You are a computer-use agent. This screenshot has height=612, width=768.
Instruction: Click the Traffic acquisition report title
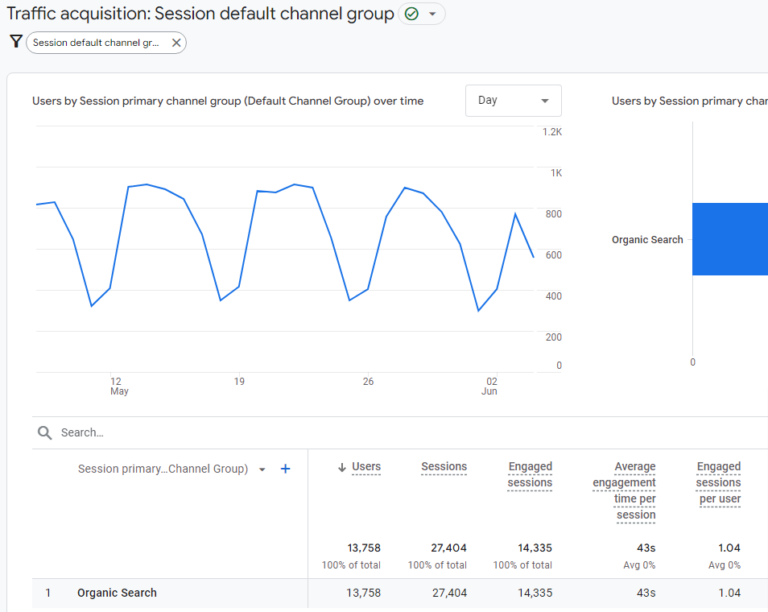[200, 14]
